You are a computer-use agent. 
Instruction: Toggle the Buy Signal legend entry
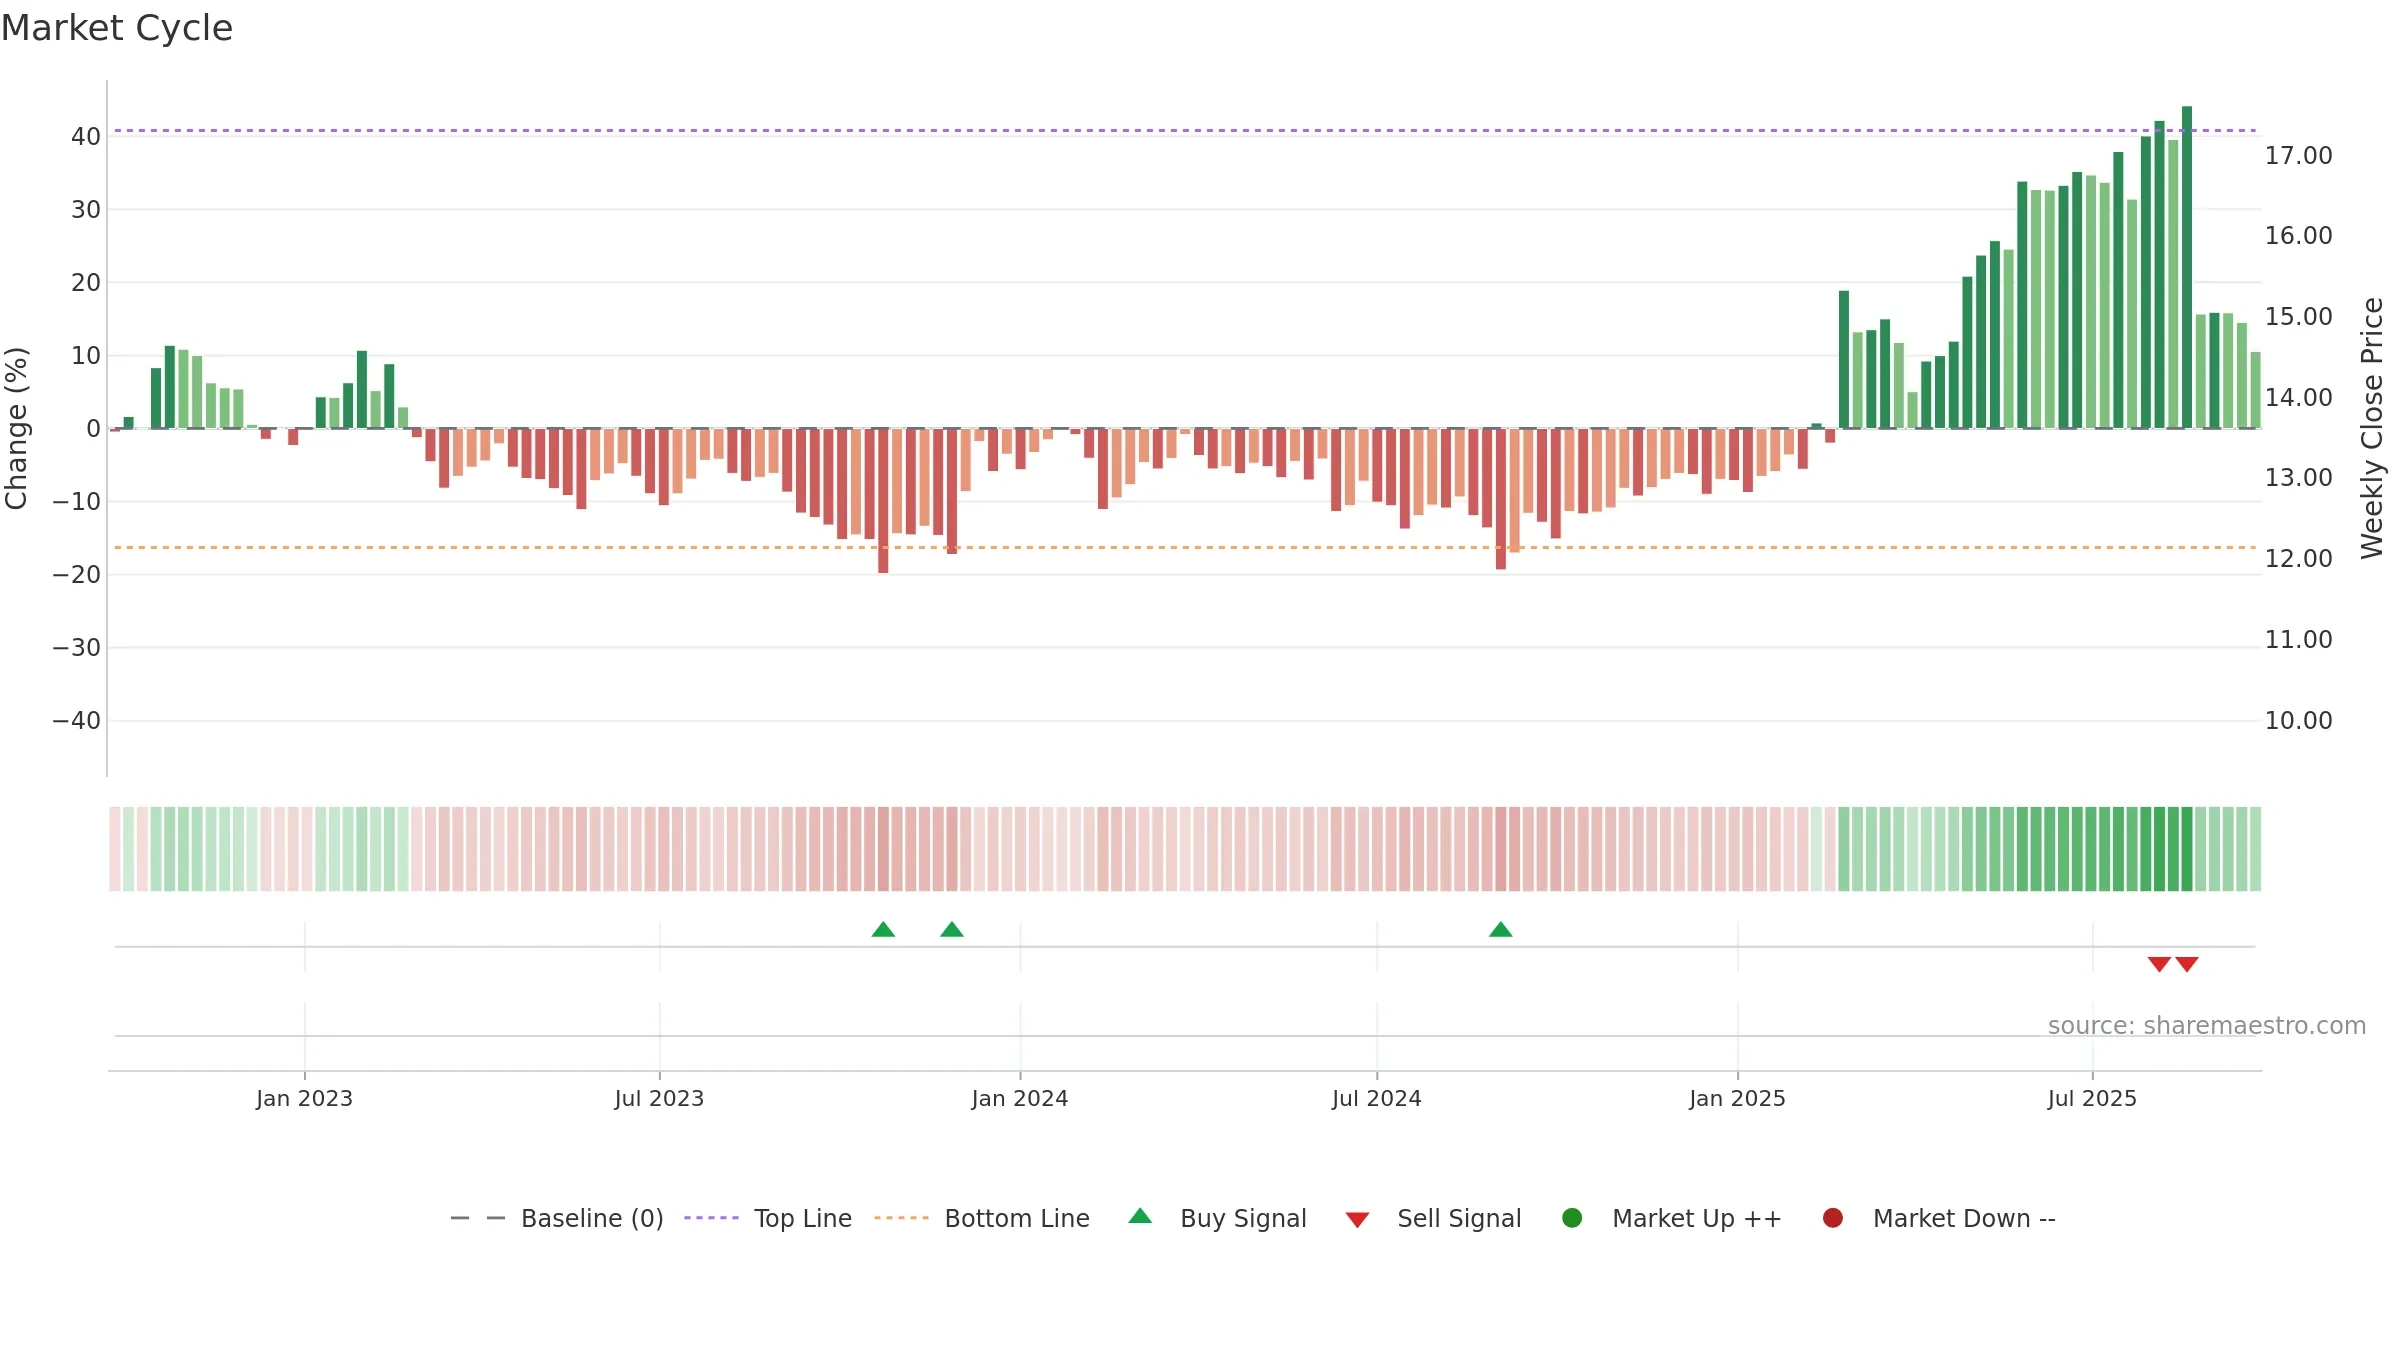[x=1217, y=1218]
